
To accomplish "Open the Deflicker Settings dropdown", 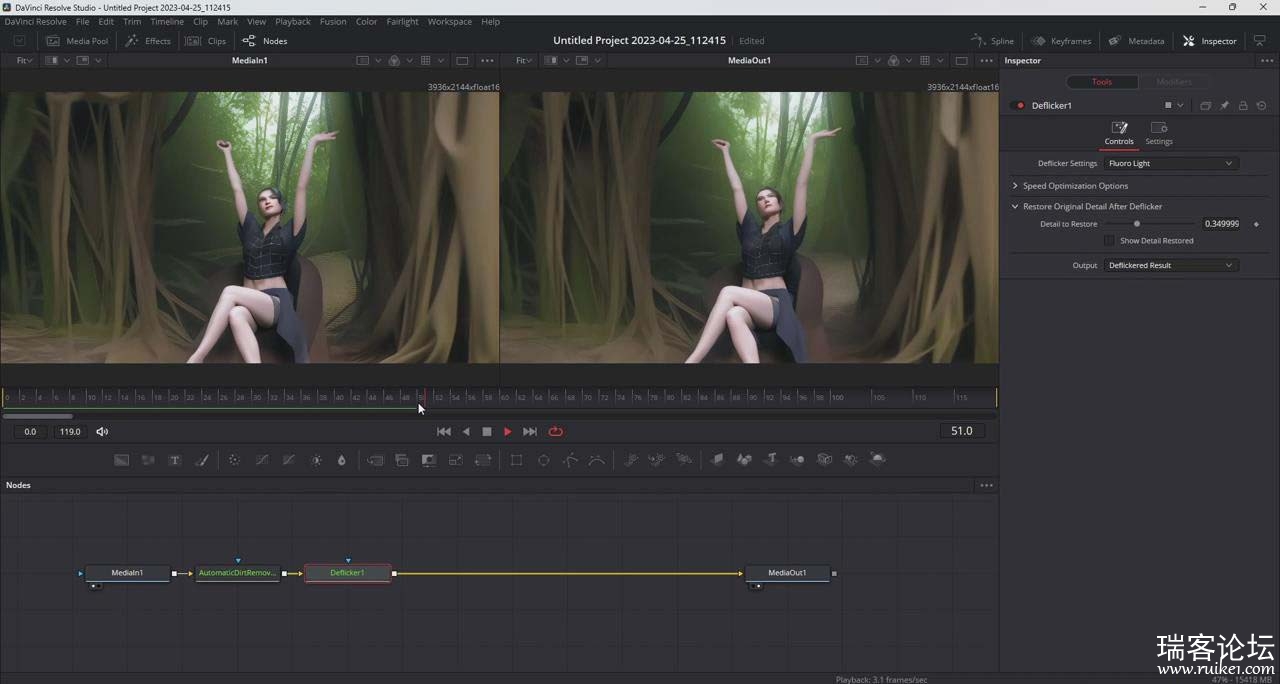I will tap(1171, 163).
